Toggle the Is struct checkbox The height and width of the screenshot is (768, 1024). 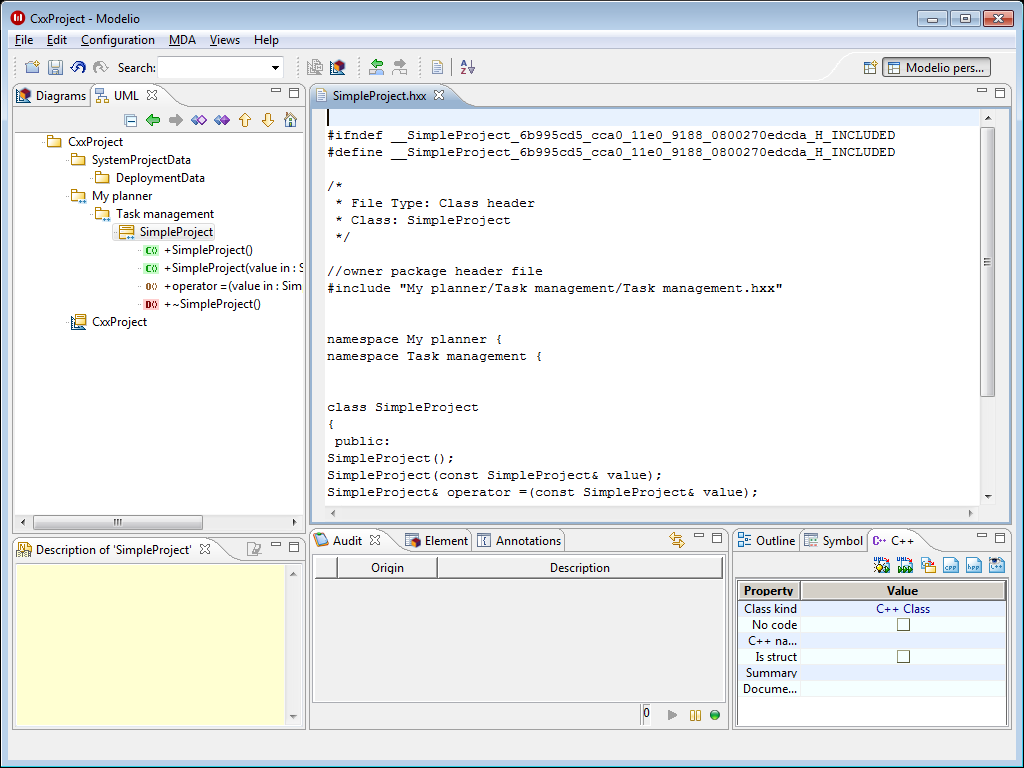[x=903, y=656]
